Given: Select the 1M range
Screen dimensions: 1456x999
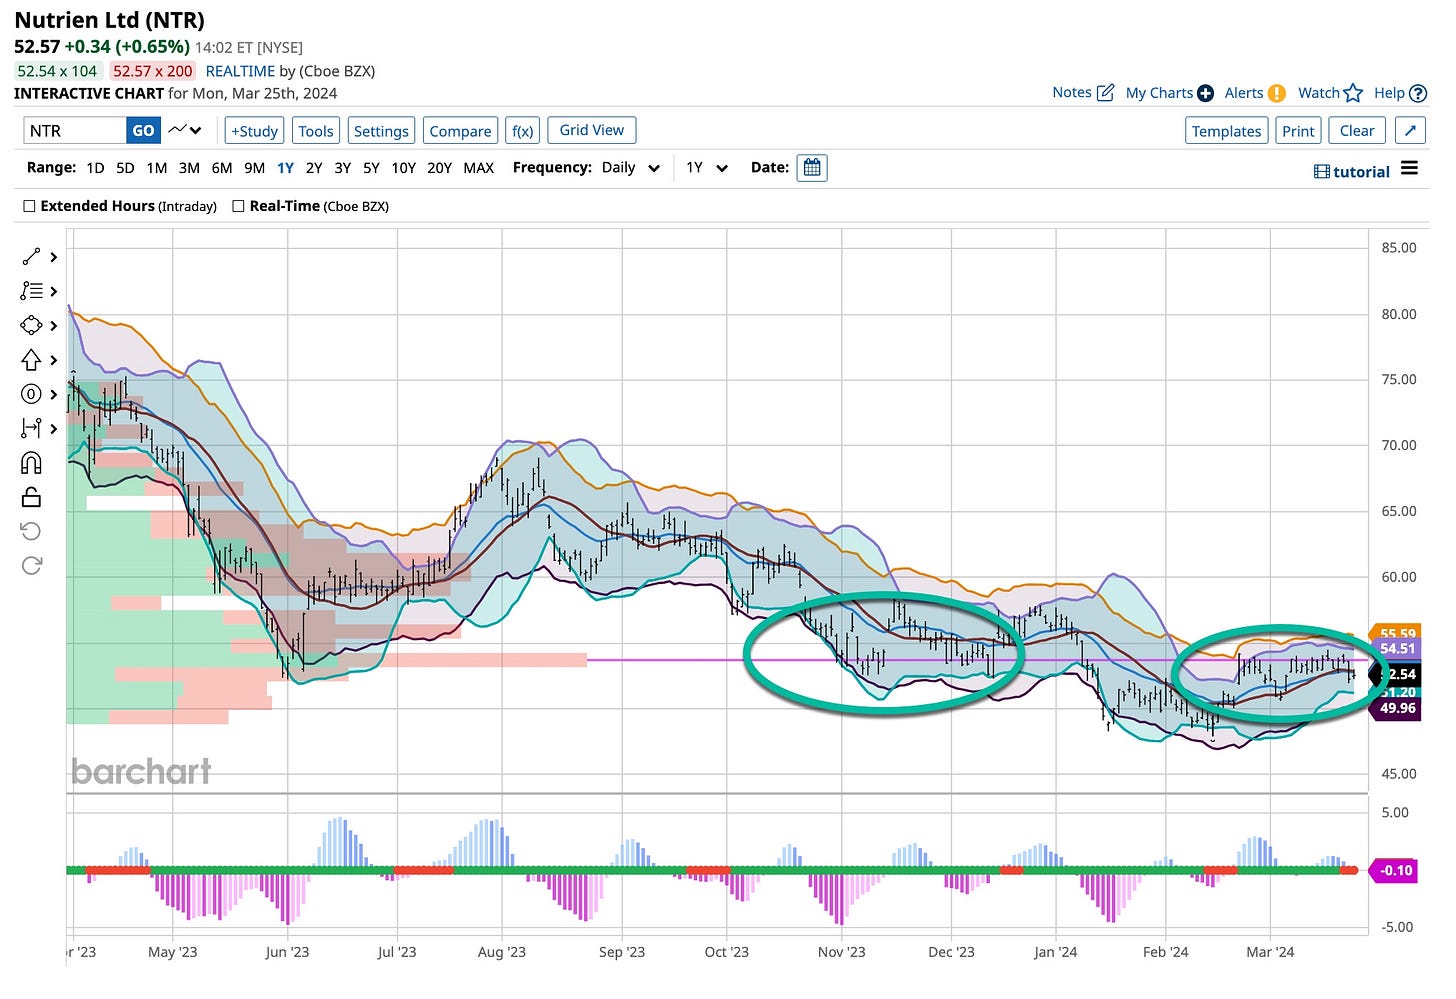Looking at the screenshot, I should pos(156,168).
